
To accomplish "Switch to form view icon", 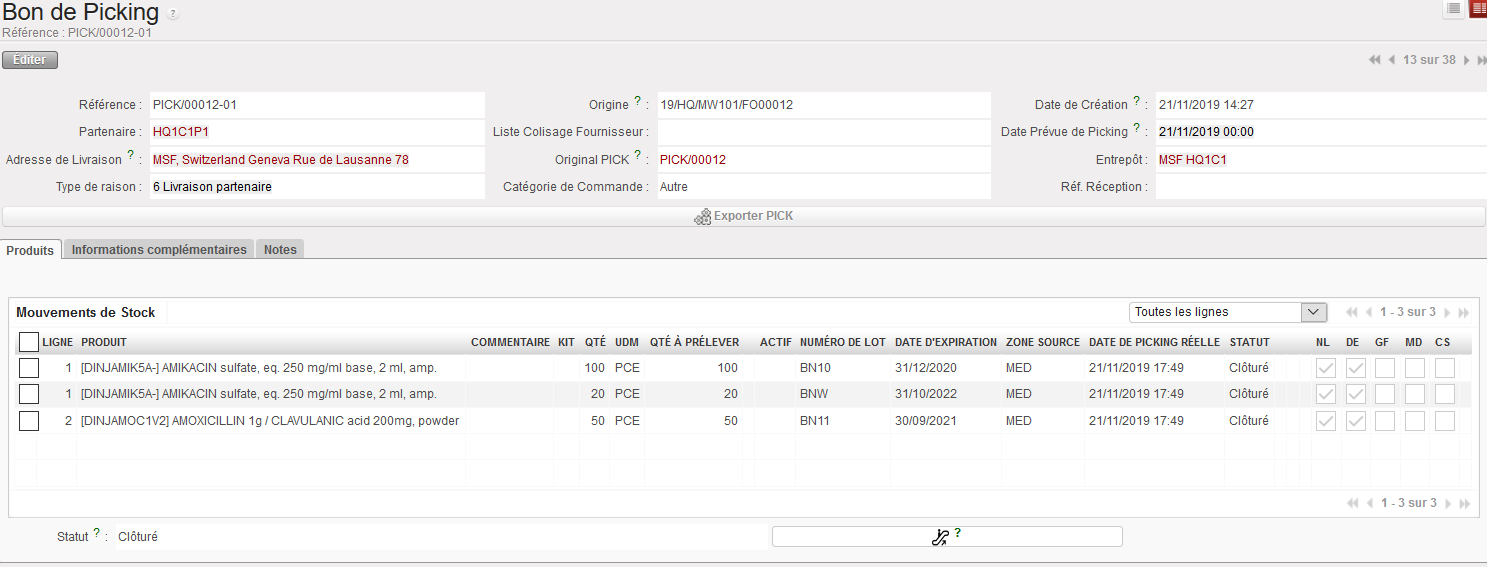I will pyautogui.click(x=1477, y=9).
